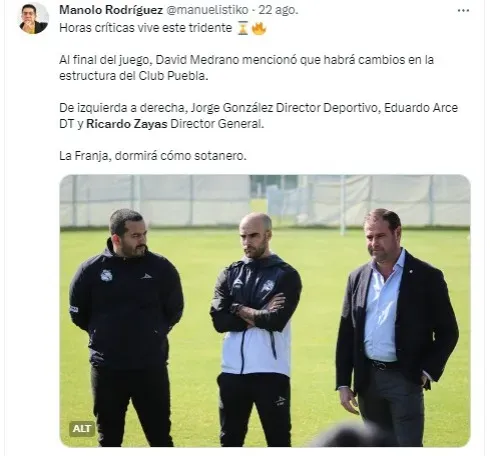Open the Manolo Rodríguez display name
This screenshot has width=490, height=456.
click(111, 10)
